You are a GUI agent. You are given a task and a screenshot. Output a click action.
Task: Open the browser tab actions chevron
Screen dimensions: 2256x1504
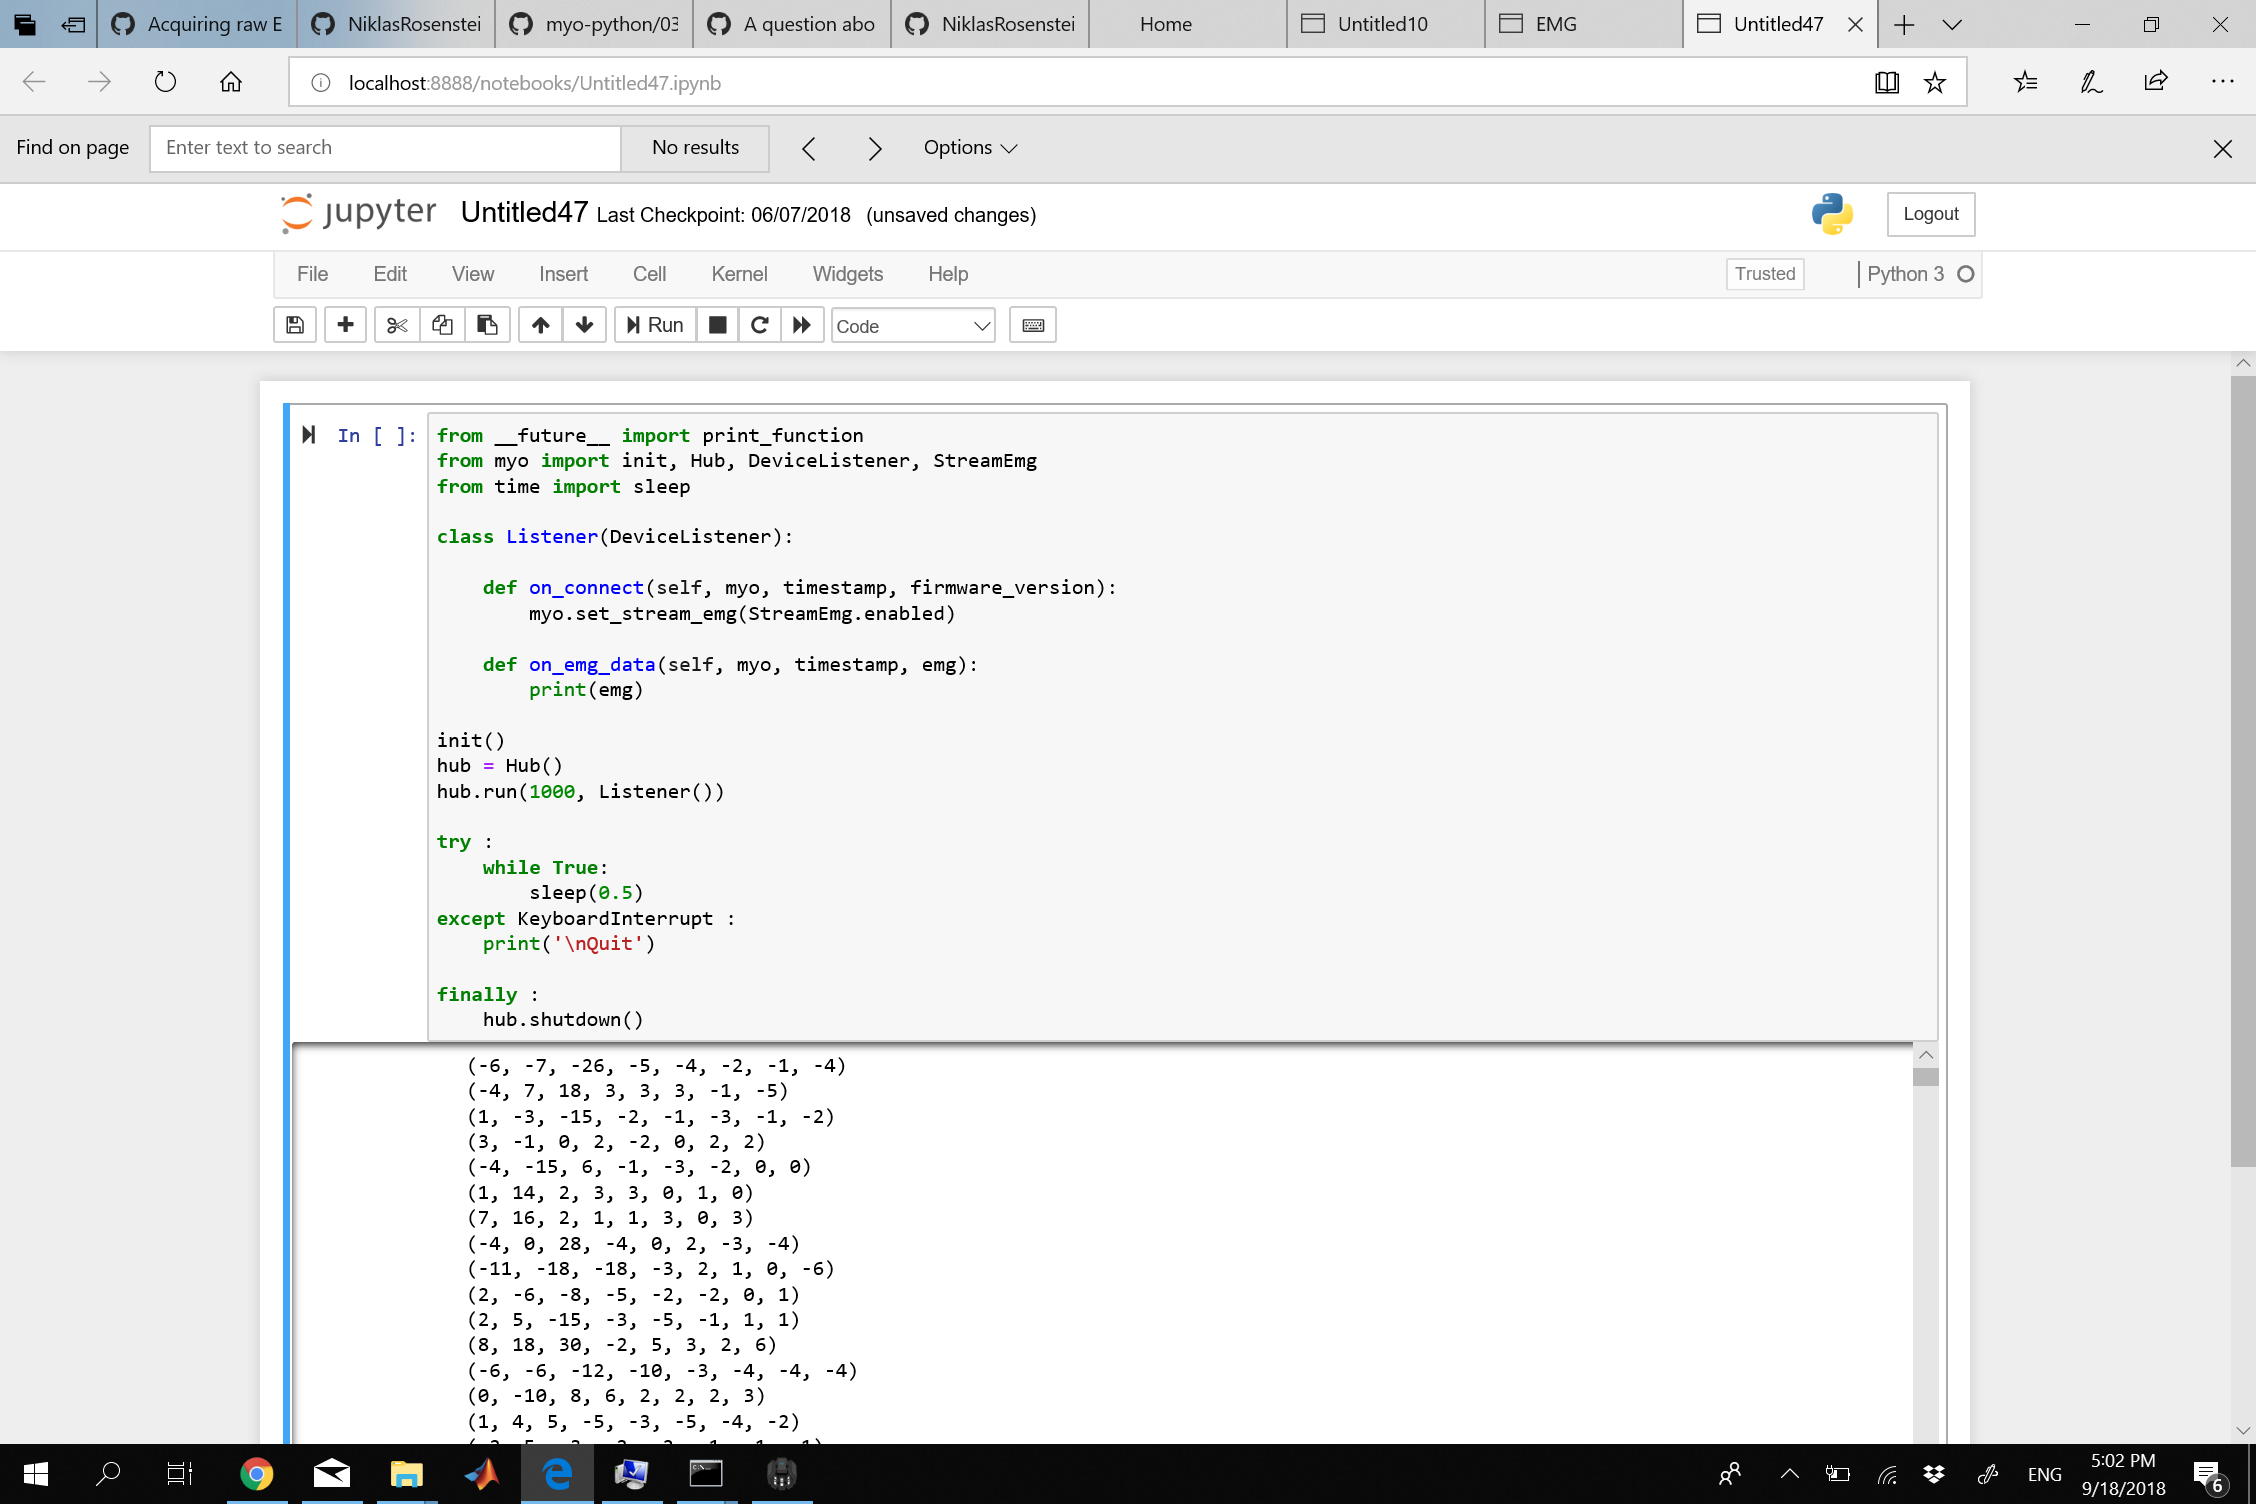tap(1951, 23)
